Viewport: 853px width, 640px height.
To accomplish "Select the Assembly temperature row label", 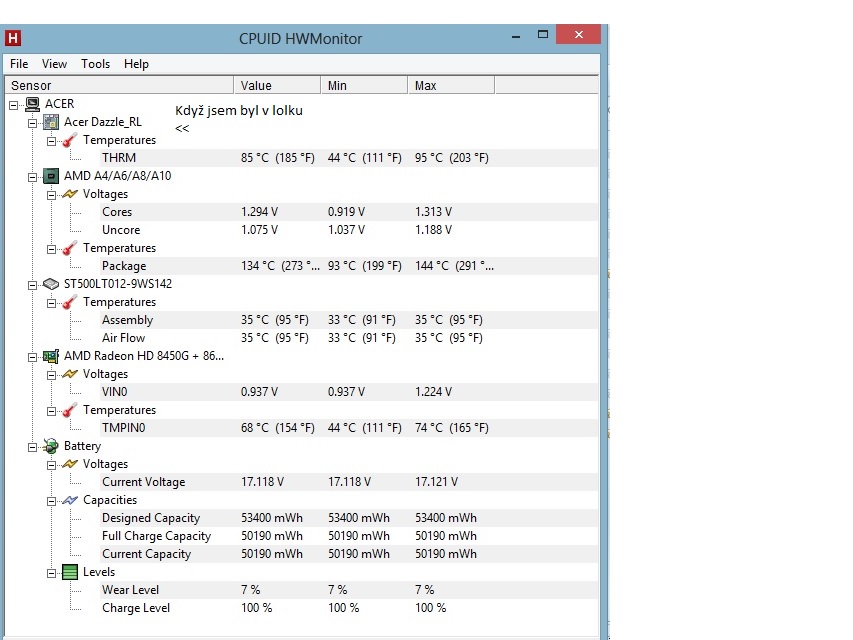I will coord(127,320).
